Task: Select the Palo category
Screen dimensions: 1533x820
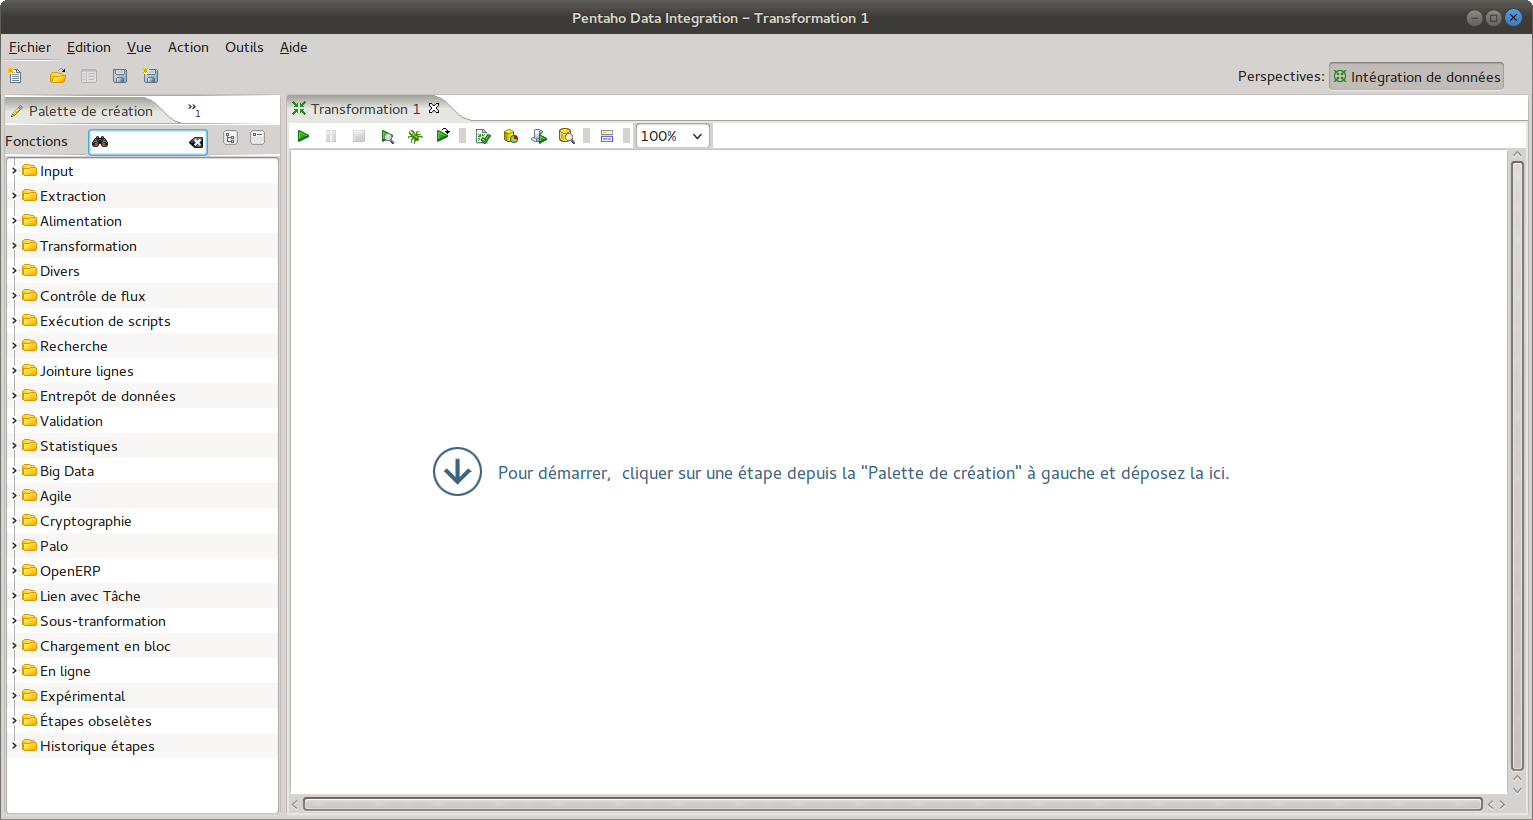Action: coord(54,546)
